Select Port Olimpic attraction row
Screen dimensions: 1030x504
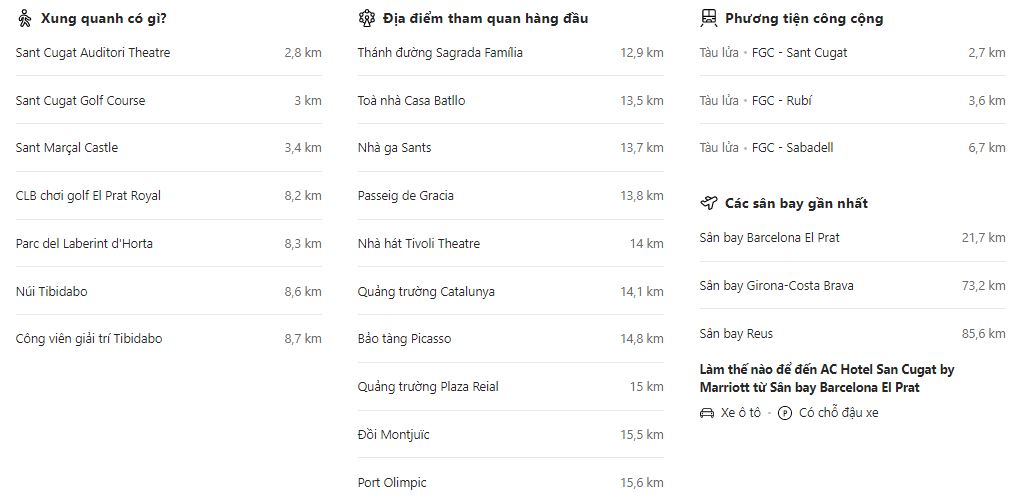(392, 483)
